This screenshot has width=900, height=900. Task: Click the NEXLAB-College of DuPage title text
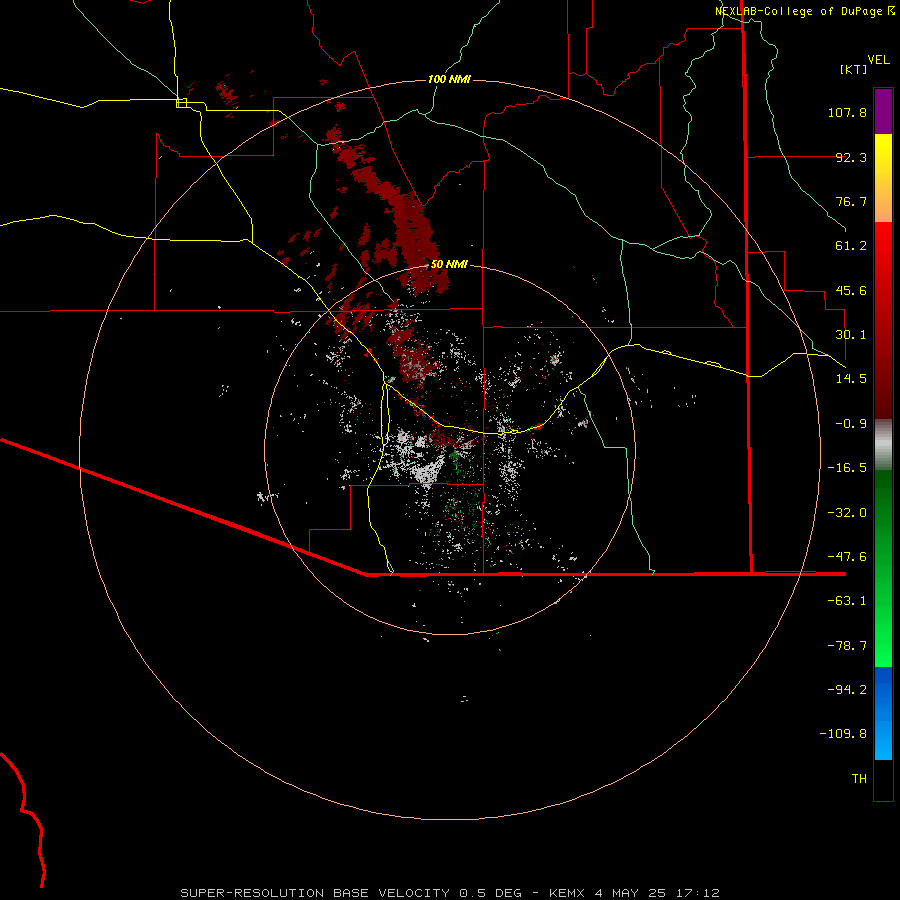point(799,11)
